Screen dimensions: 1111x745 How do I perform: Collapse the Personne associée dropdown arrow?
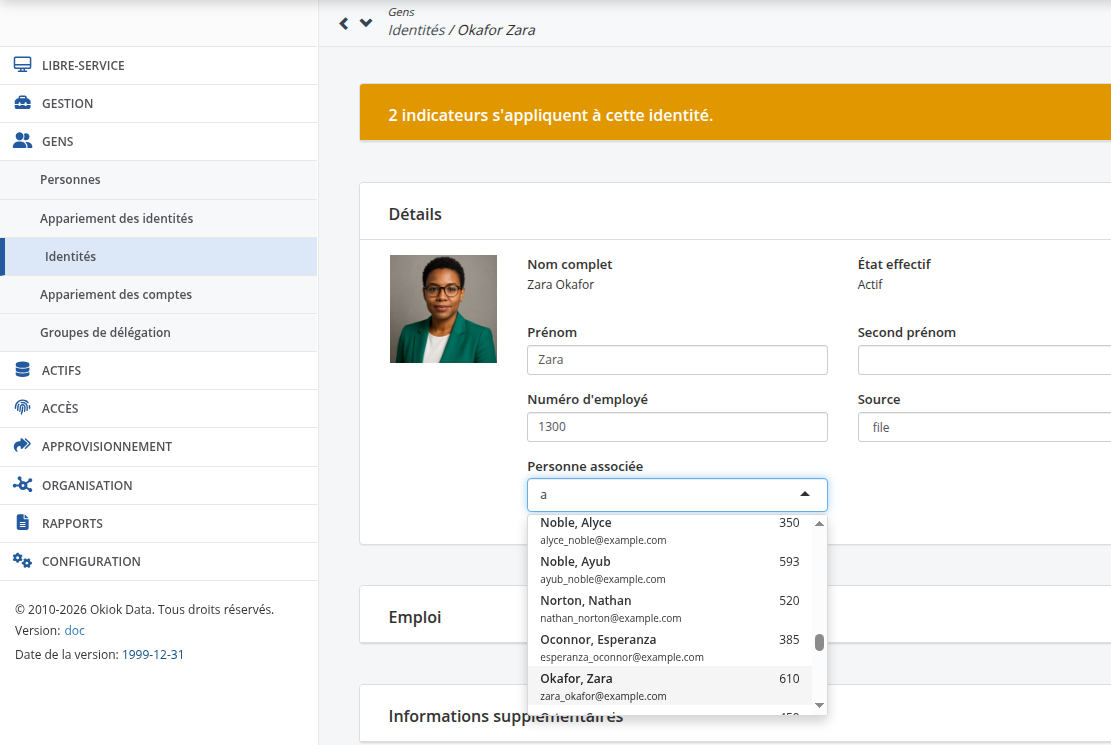(x=805, y=494)
